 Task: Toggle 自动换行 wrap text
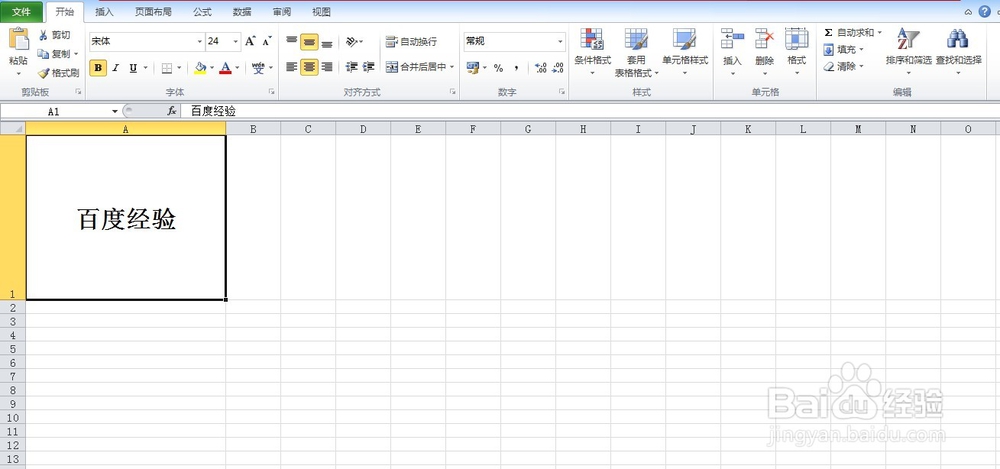pyautogui.click(x=411, y=42)
